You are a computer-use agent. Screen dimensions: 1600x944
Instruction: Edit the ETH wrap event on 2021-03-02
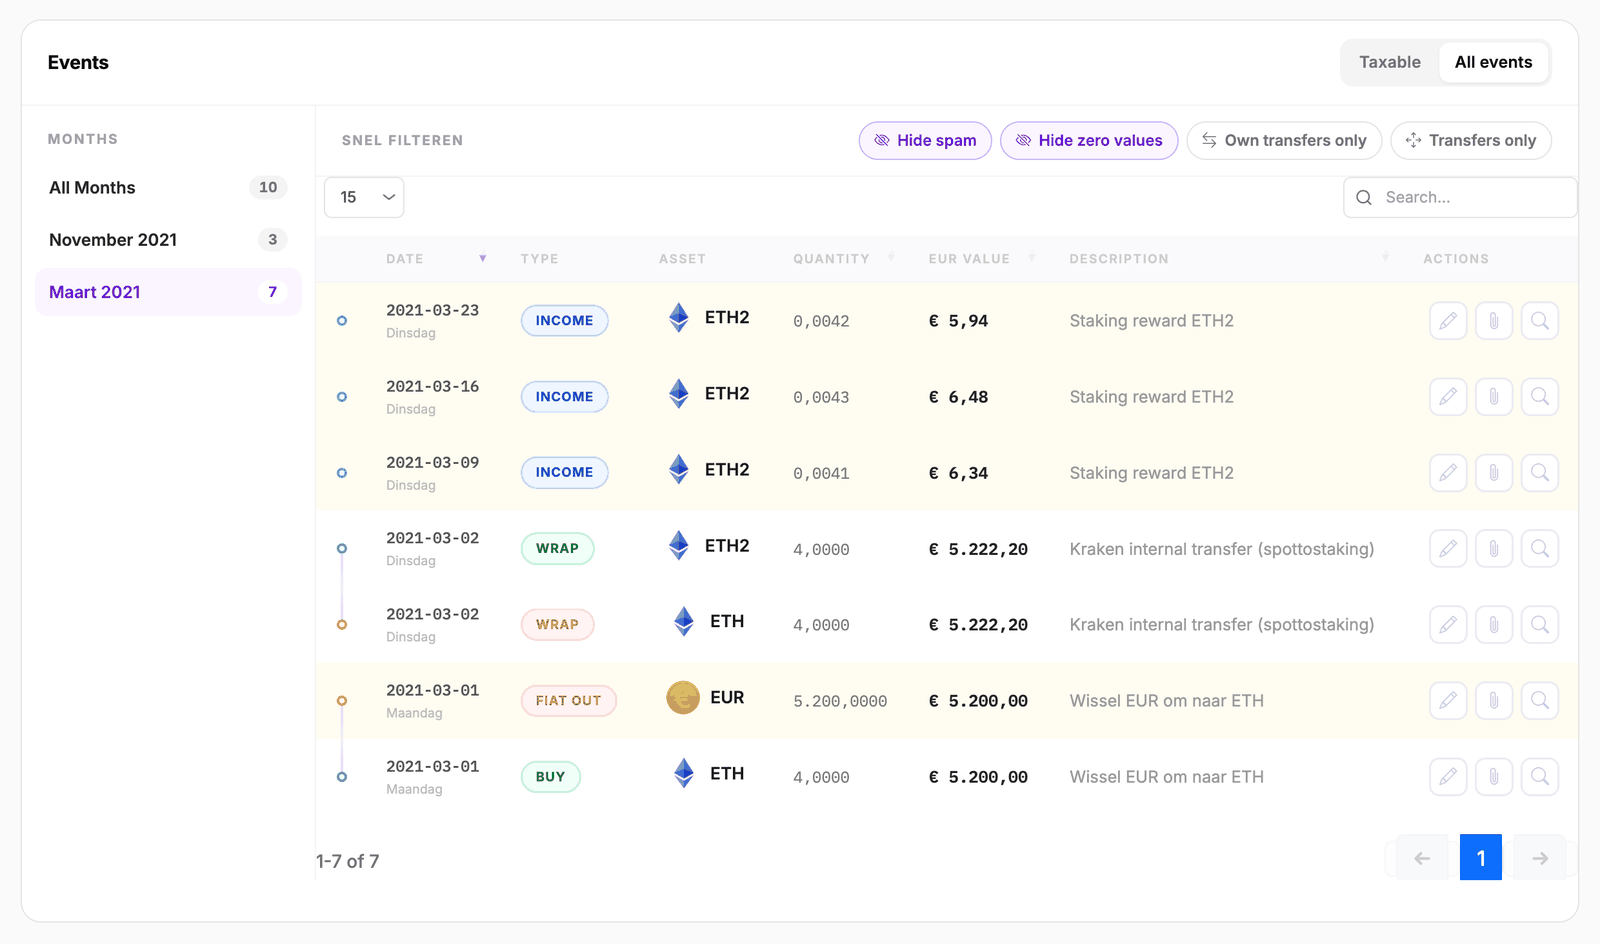pos(1448,625)
